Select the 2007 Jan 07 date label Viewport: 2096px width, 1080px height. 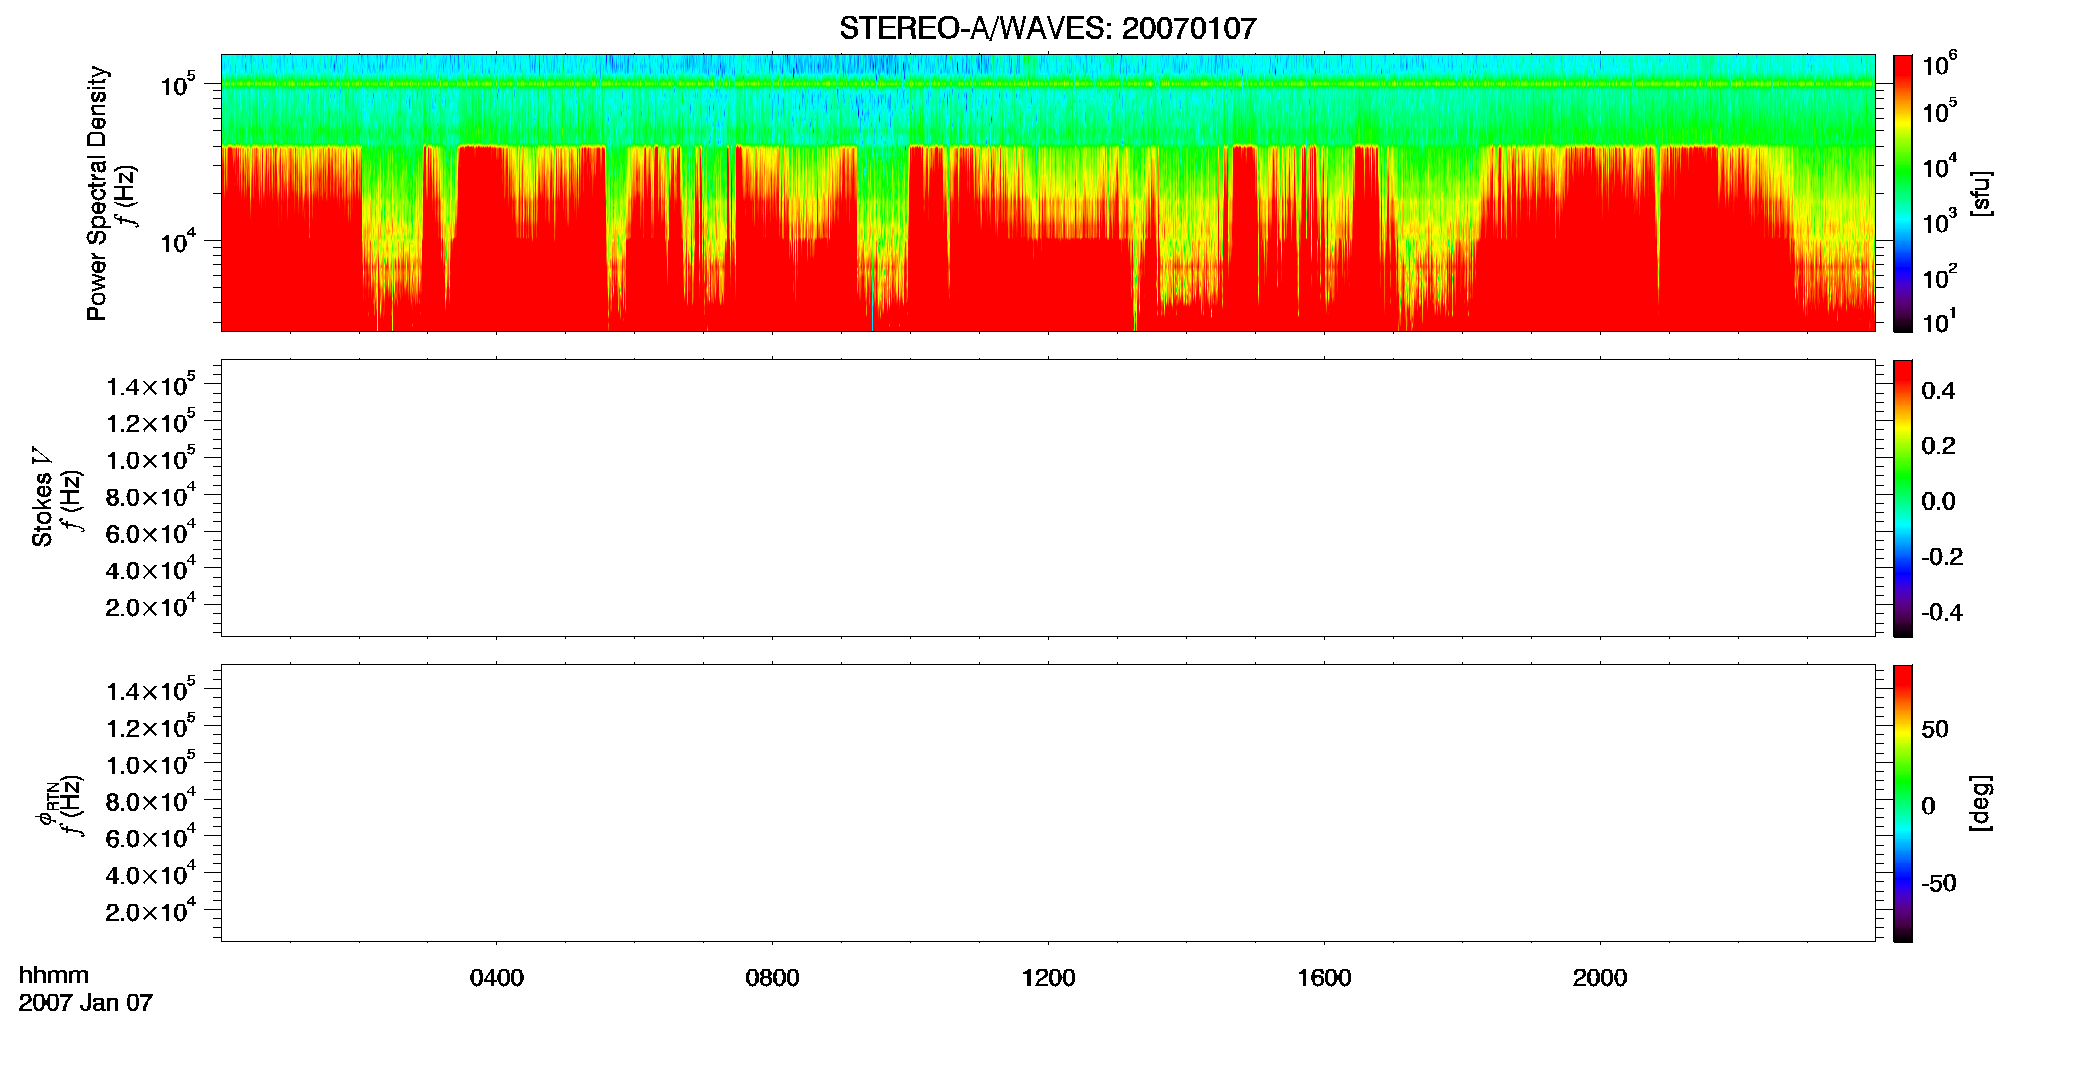[86, 1002]
